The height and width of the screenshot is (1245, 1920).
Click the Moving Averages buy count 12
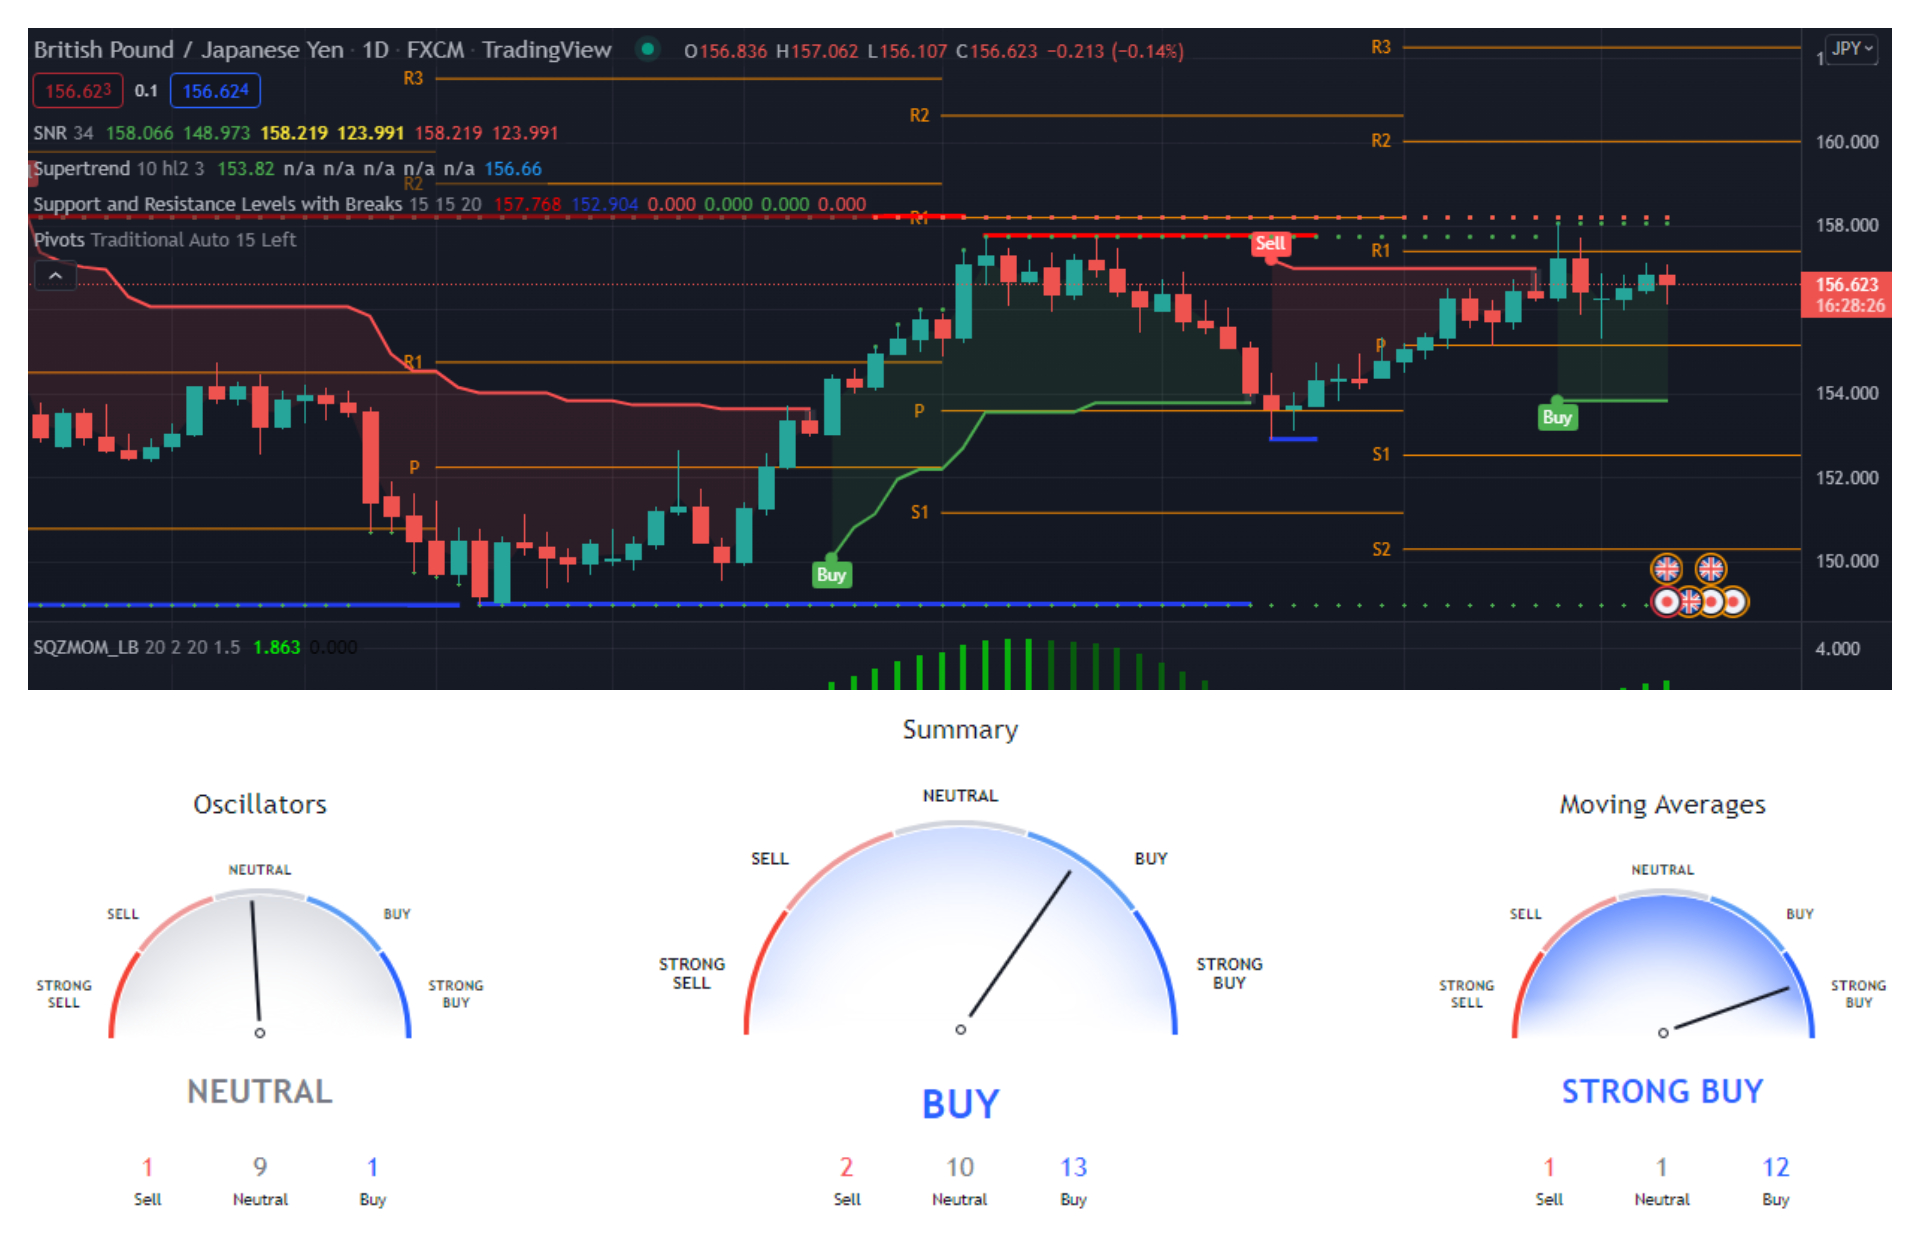pos(1775,1167)
